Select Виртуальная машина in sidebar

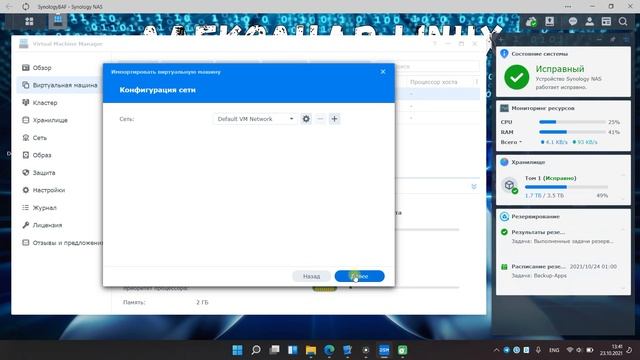[x=60, y=85]
